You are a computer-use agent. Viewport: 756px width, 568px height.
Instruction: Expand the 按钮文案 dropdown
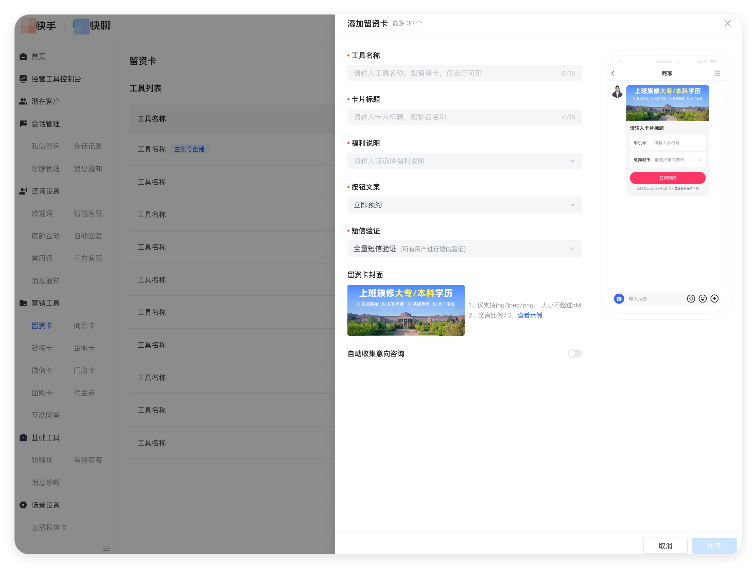(x=464, y=205)
